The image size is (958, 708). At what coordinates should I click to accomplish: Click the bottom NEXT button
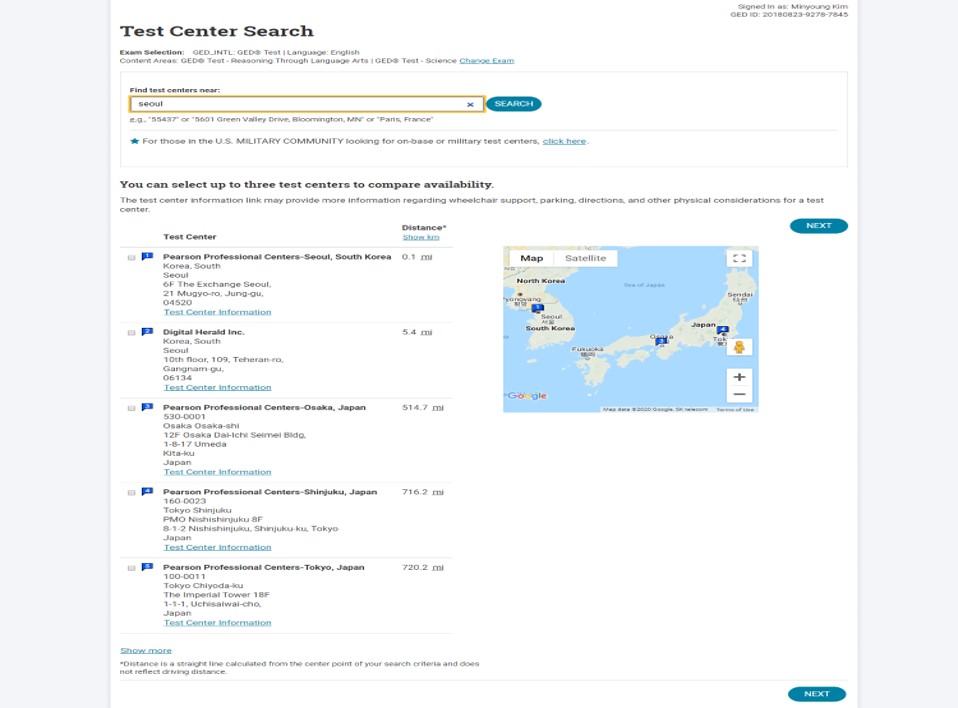817,694
